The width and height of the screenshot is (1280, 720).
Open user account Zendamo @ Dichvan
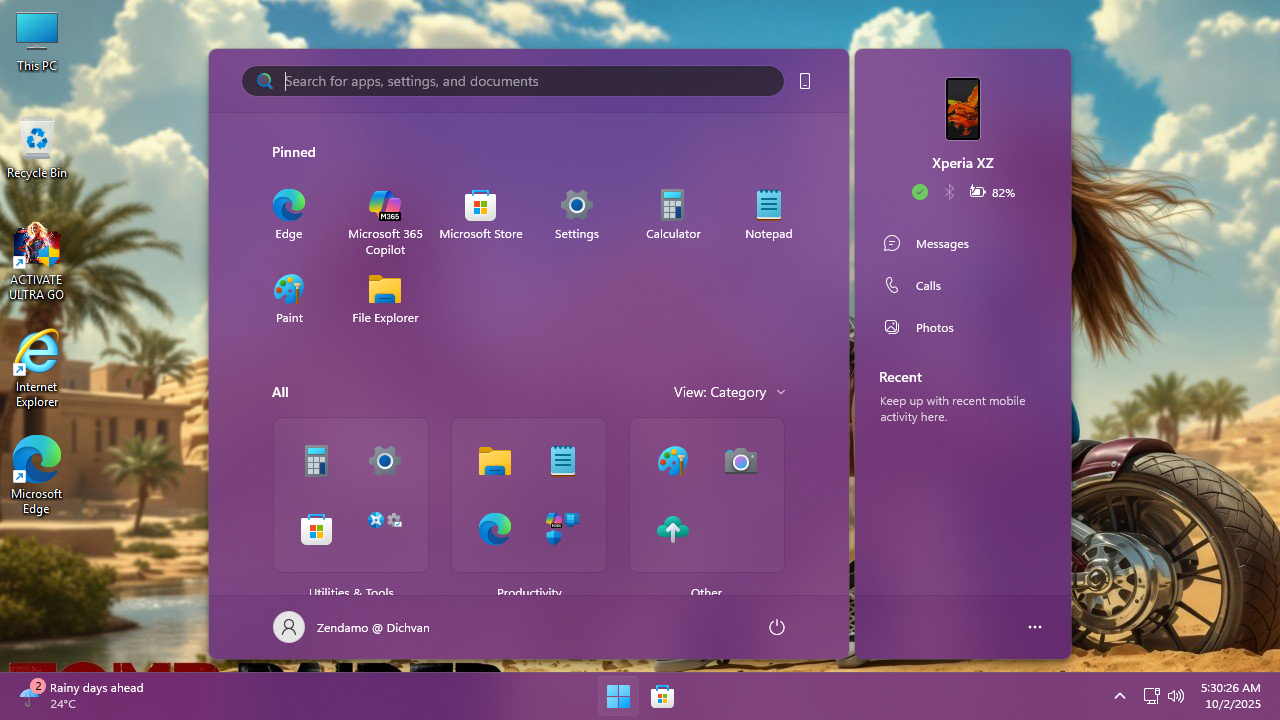click(x=351, y=627)
